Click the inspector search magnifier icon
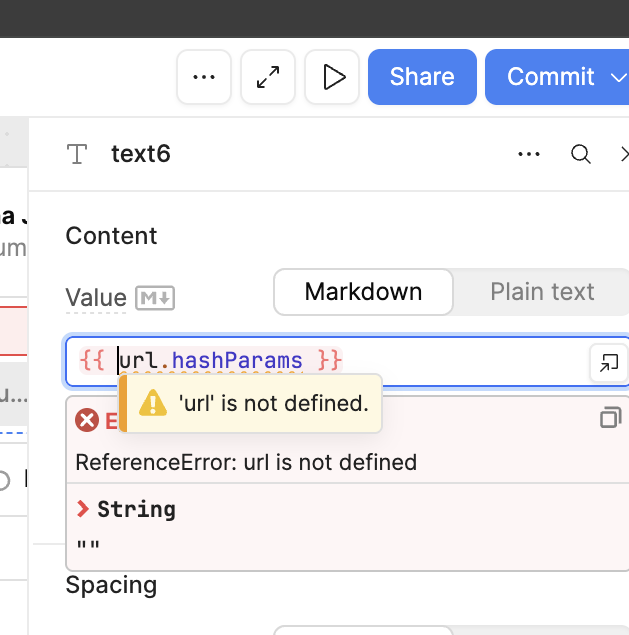This screenshot has width=629, height=635. click(580, 154)
